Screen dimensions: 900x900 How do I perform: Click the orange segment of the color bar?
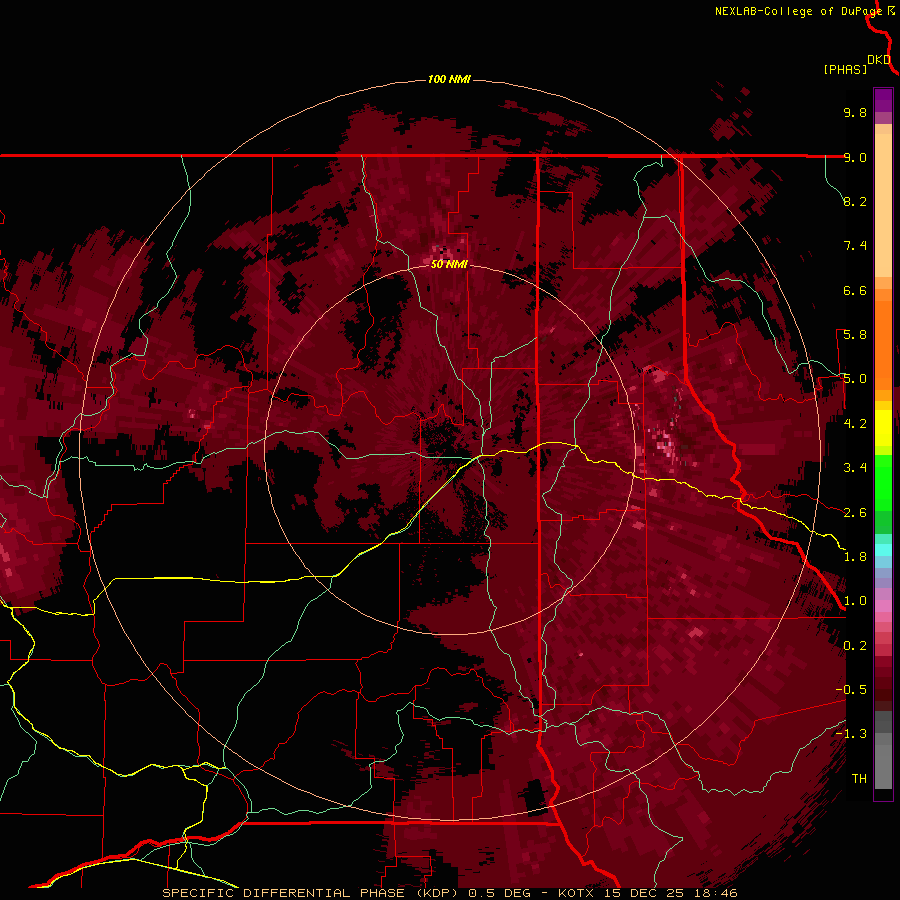pyautogui.click(x=883, y=339)
